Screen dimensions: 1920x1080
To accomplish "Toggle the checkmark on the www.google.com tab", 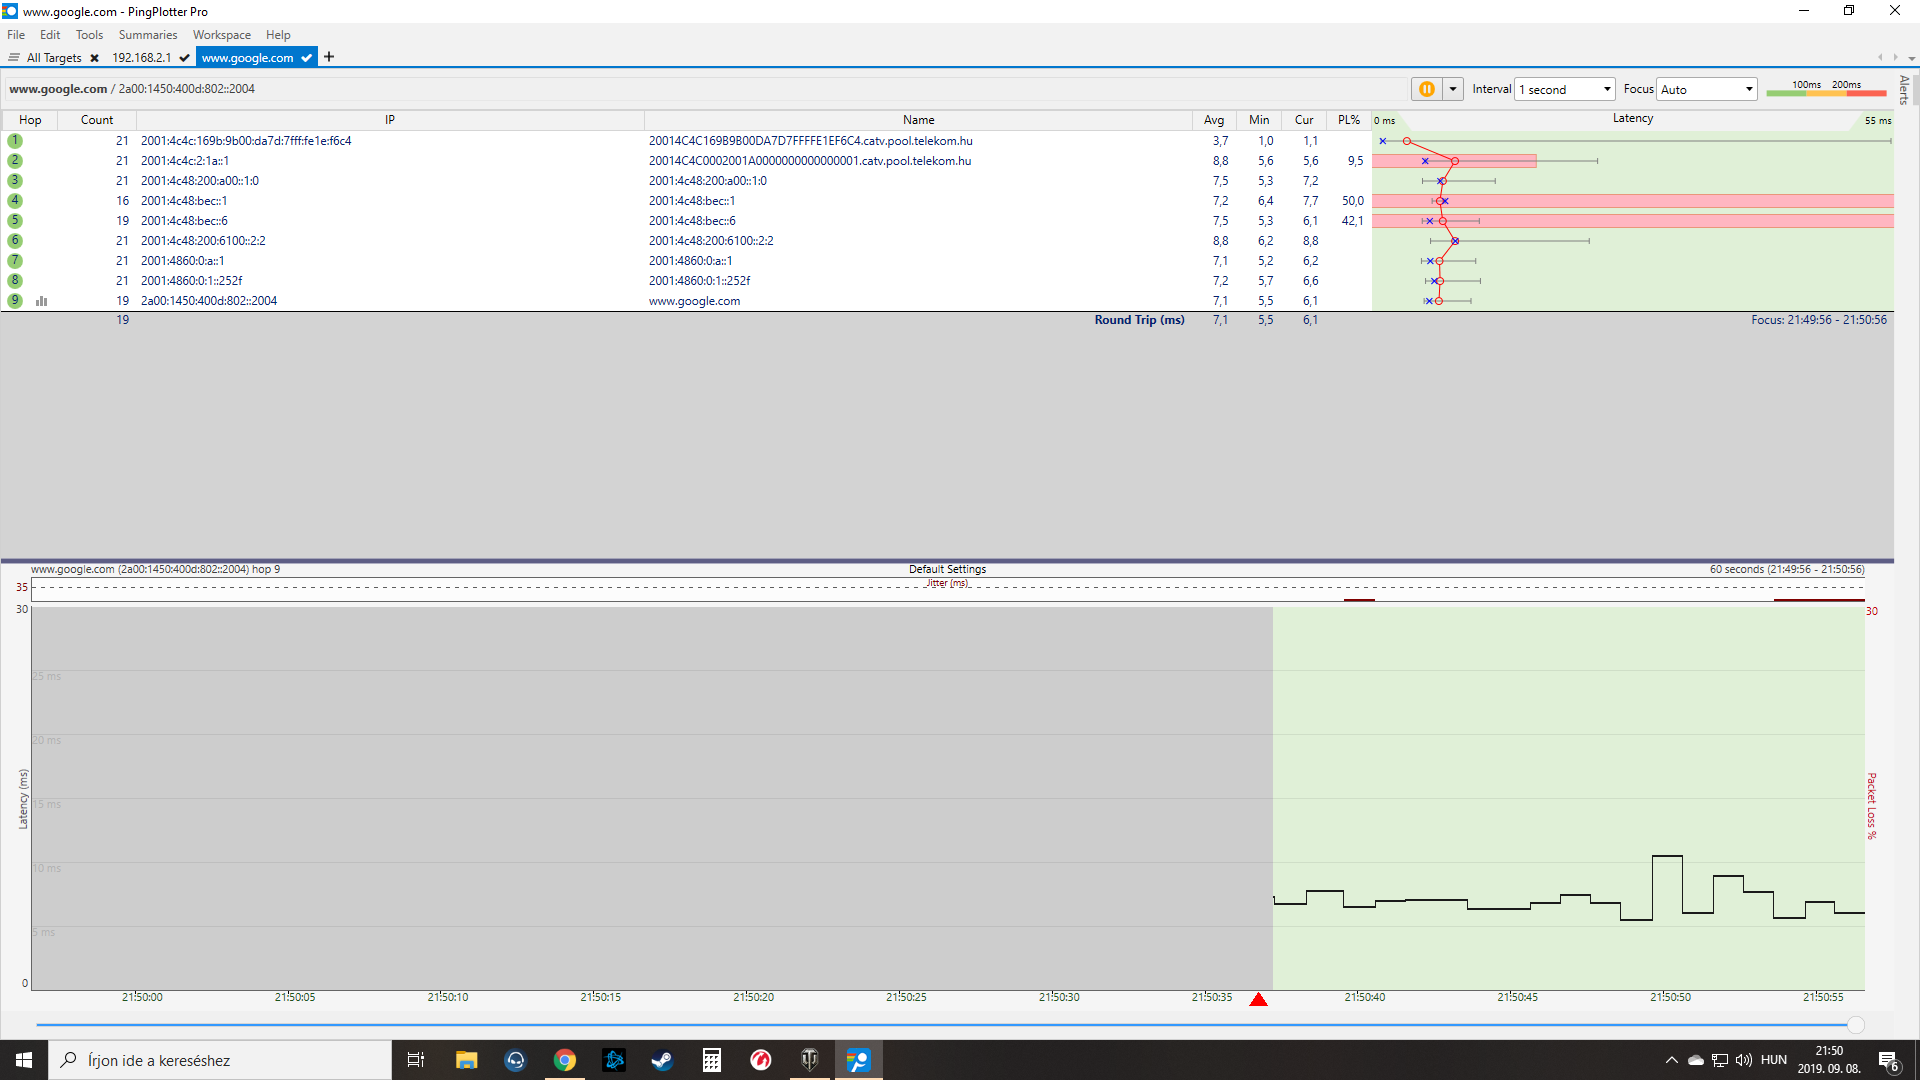I will (306, 58).
